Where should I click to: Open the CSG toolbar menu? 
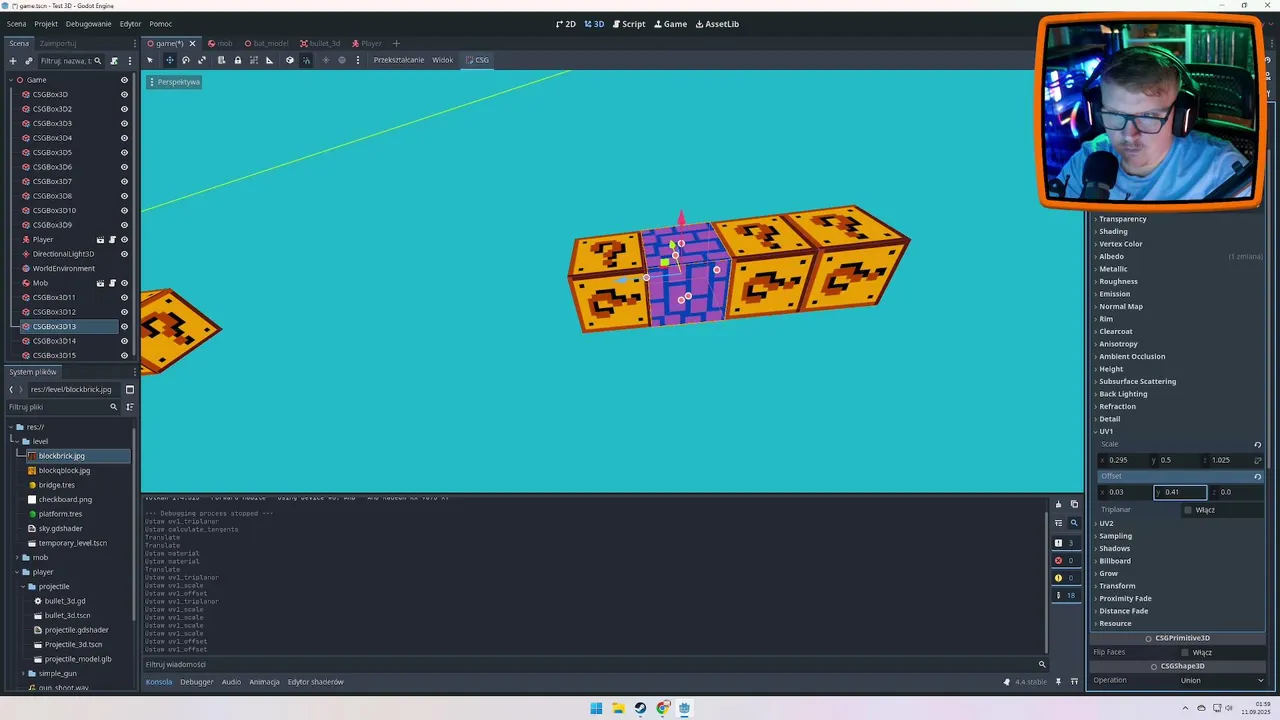477,60
